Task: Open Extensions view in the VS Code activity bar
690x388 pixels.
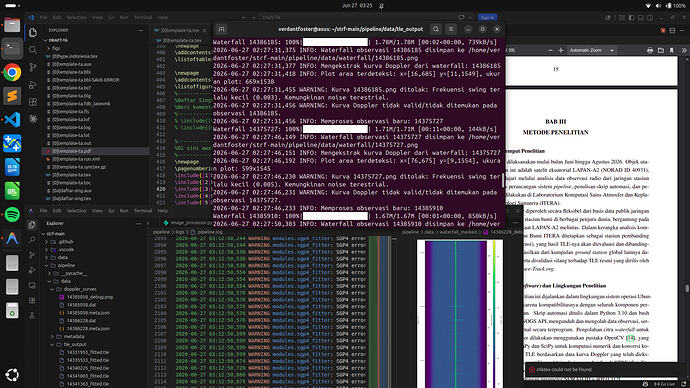Action: 33,102
